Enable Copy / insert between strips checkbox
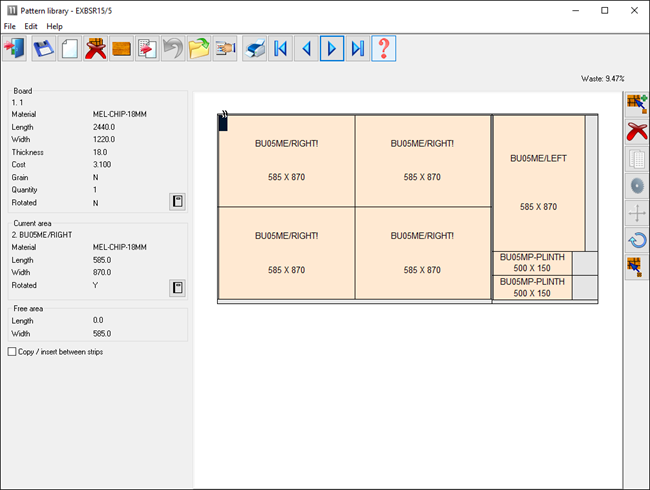This screenshot has width=650, height=490. click(12, 352)
